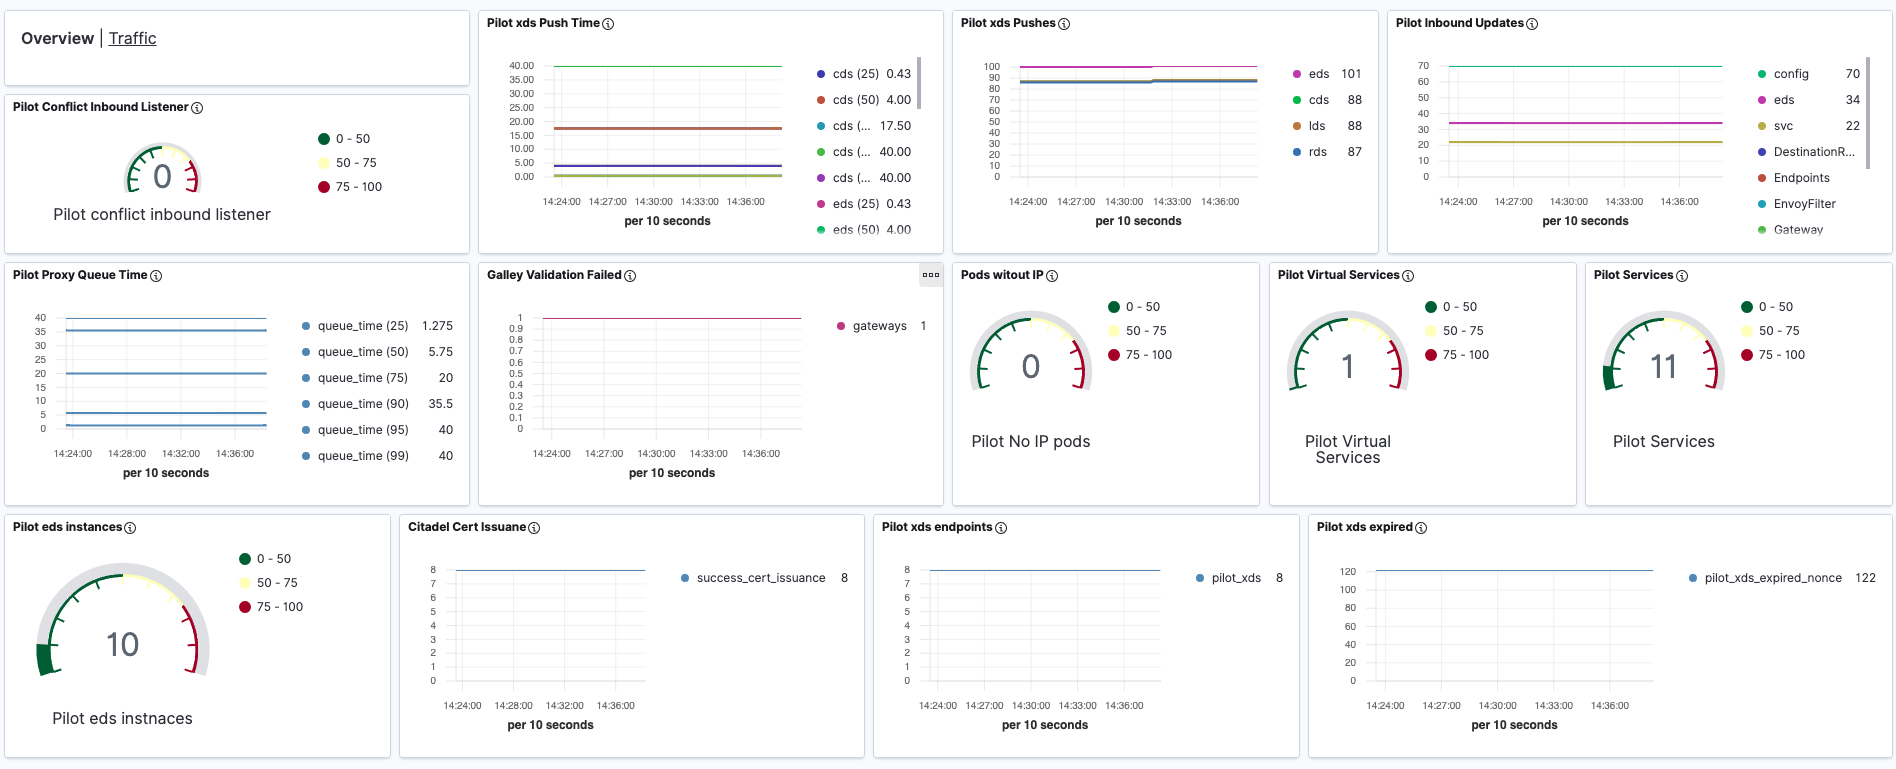Click info icon beside Pilot Inbound Updates
The width and height of the screenshot is (1896, 769).
point(1532,24)
